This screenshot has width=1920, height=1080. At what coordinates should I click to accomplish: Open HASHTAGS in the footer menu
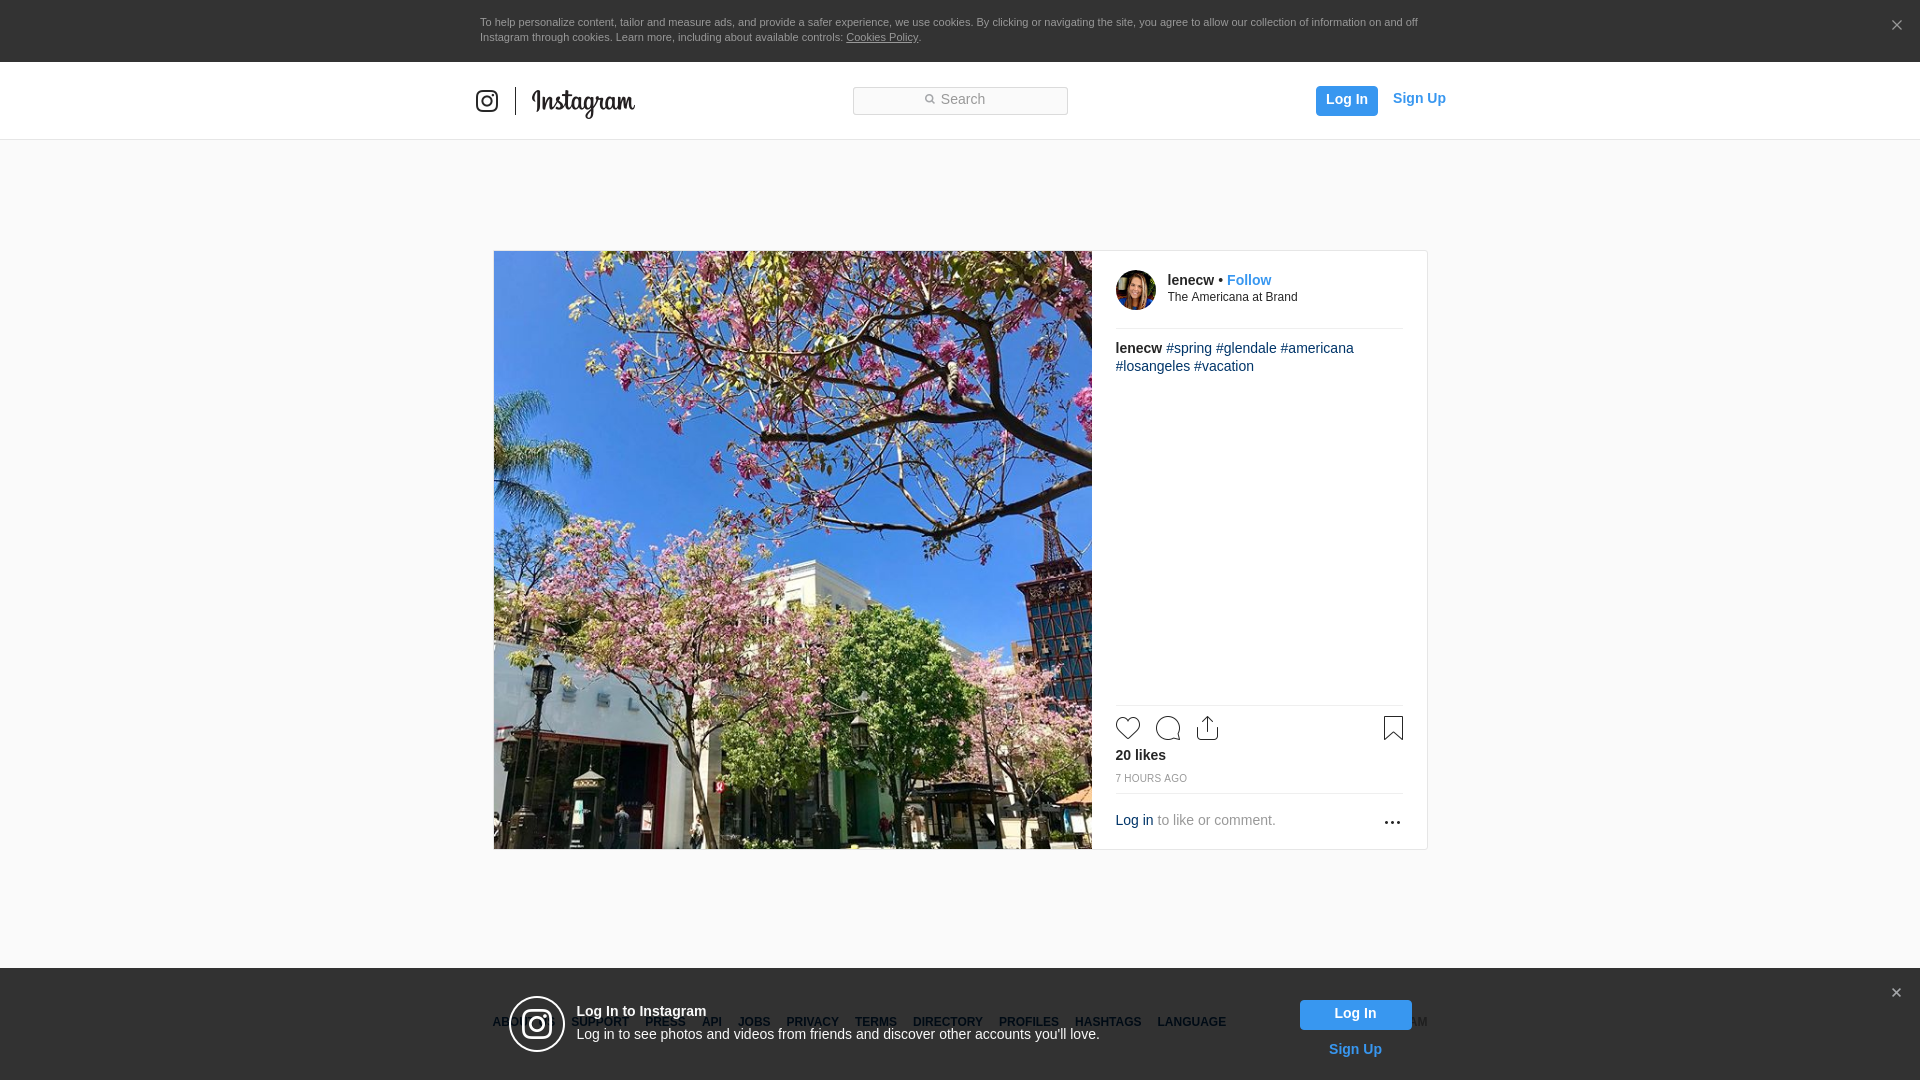tap(1107, 1022)
